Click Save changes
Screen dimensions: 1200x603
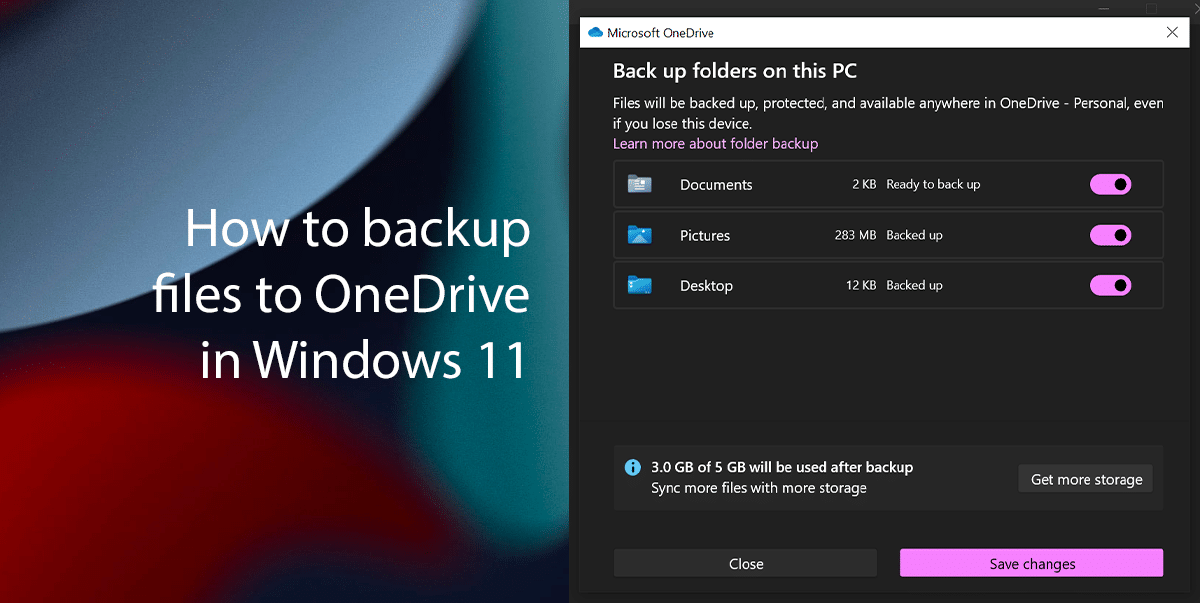[x=1031, y=563]
